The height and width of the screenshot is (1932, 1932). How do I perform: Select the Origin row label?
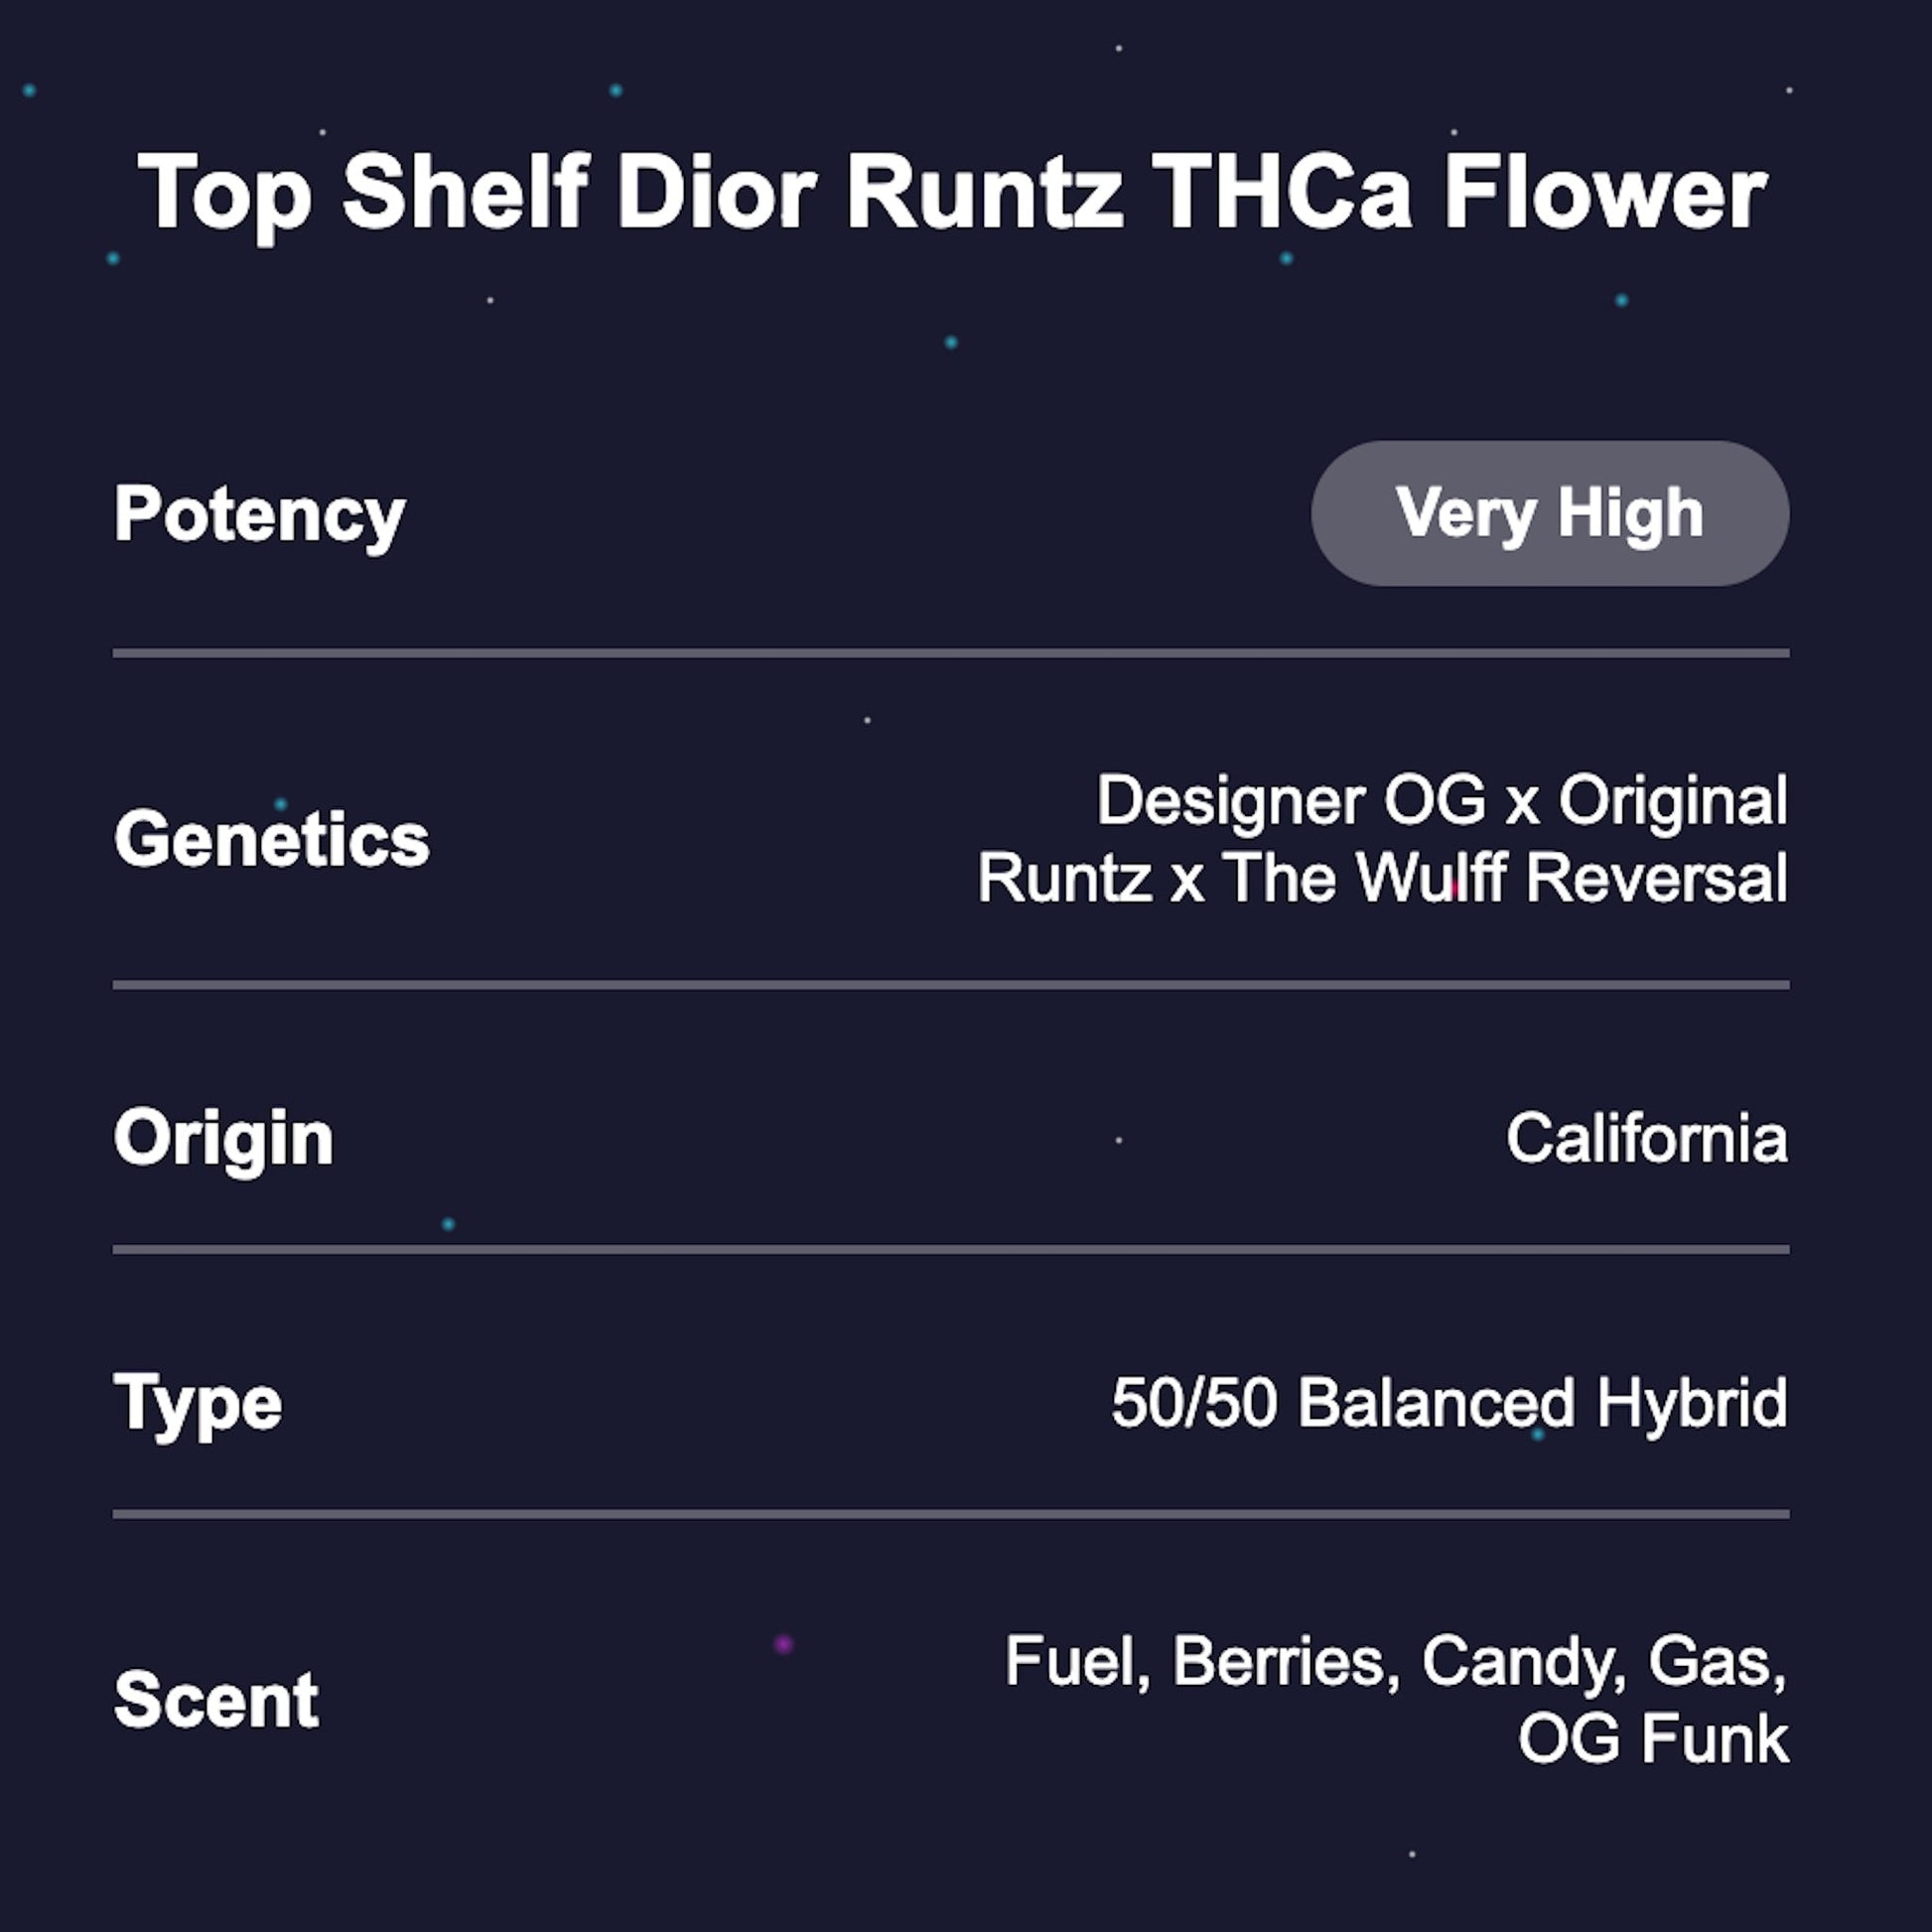point(223,1138)
